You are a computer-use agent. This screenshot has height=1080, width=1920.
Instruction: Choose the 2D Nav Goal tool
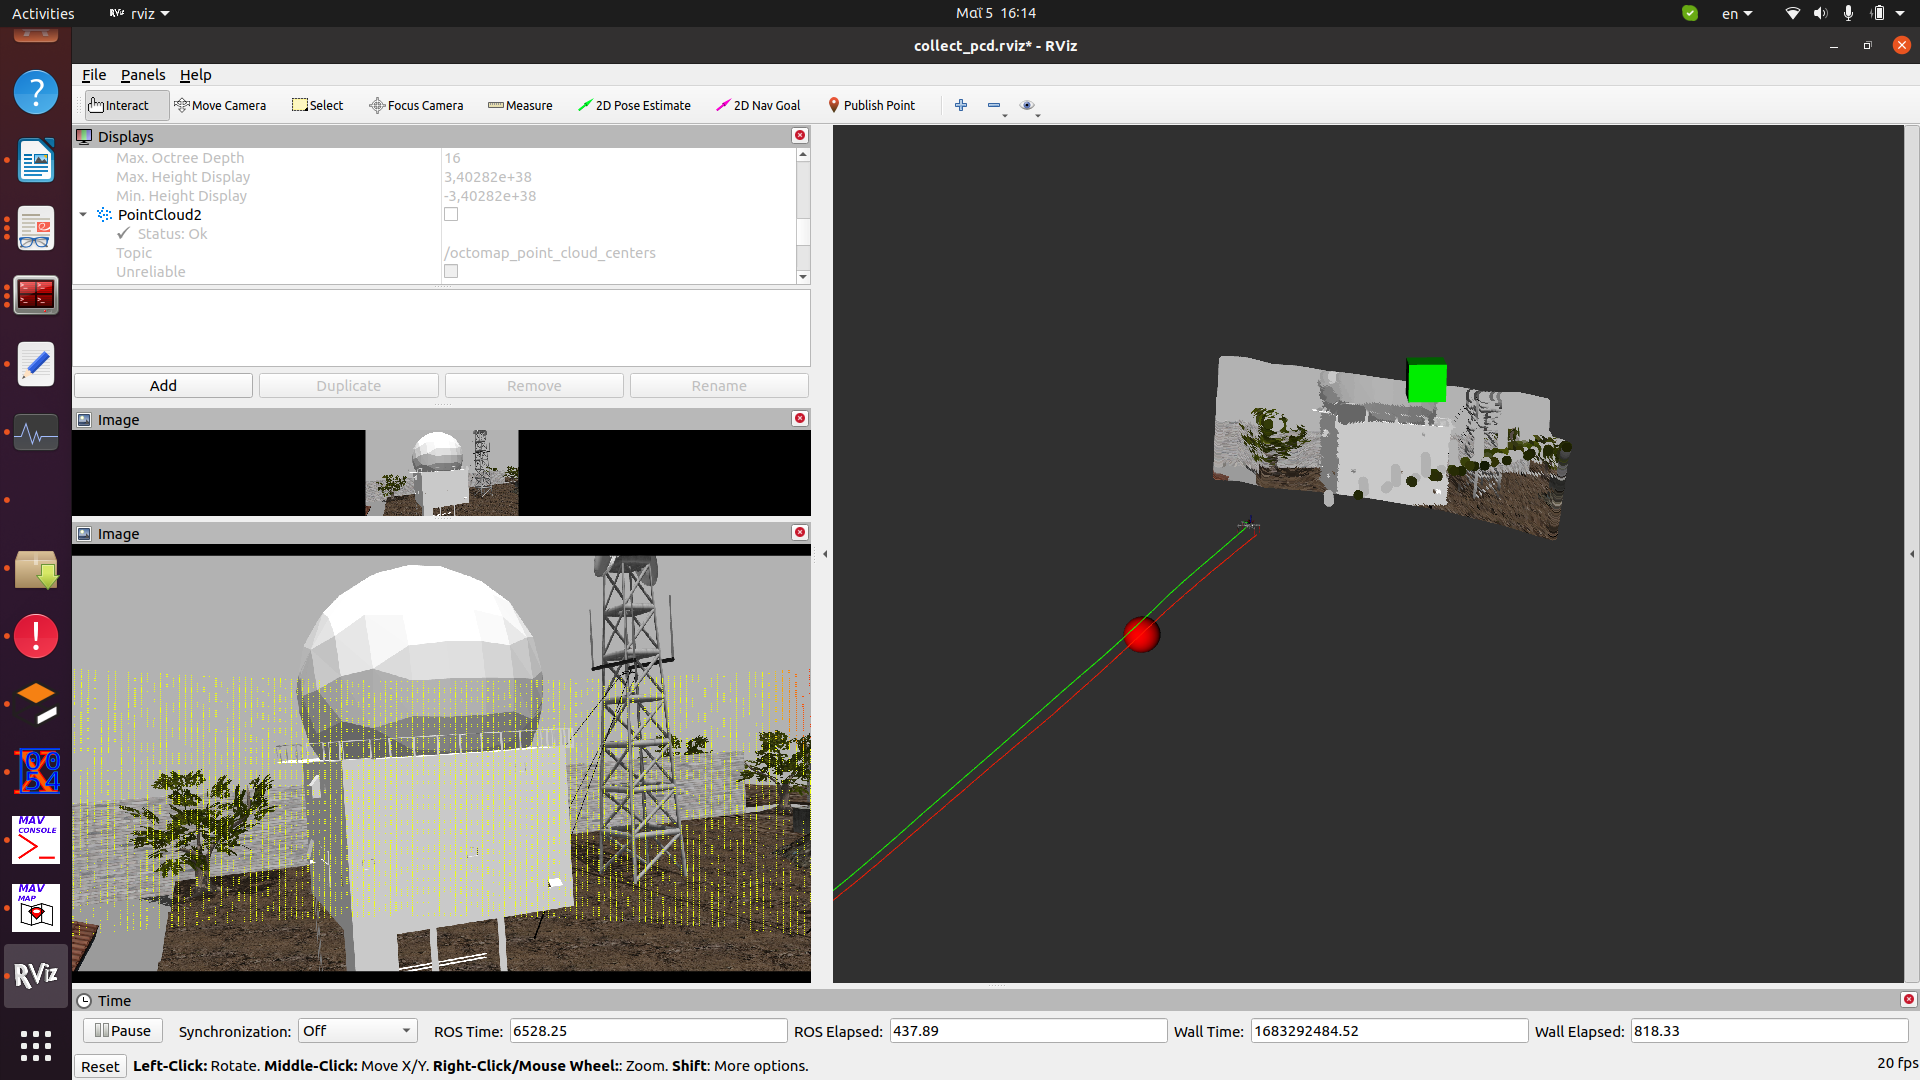pyautogui.click(x=757, y=105)
